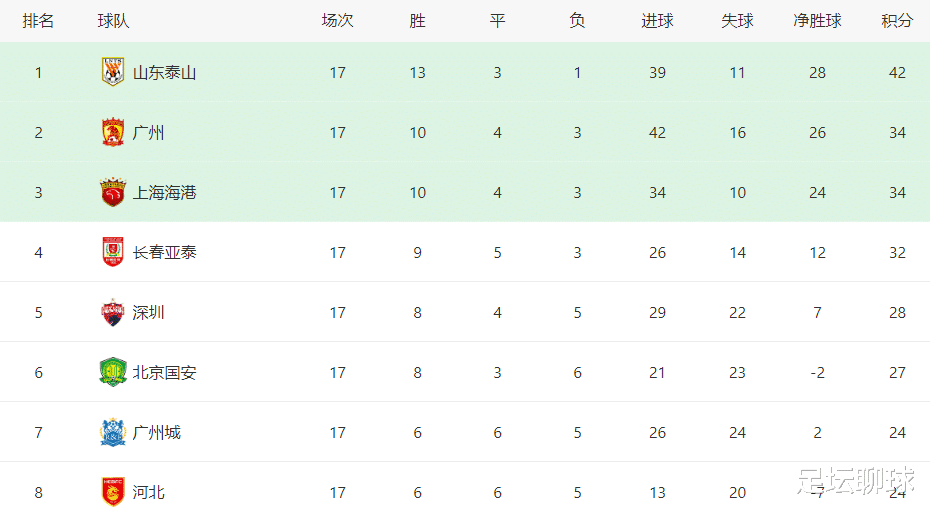Screen dimensions: 930x515
Task: Click the Shenzhen club logo
Action: 113,312
